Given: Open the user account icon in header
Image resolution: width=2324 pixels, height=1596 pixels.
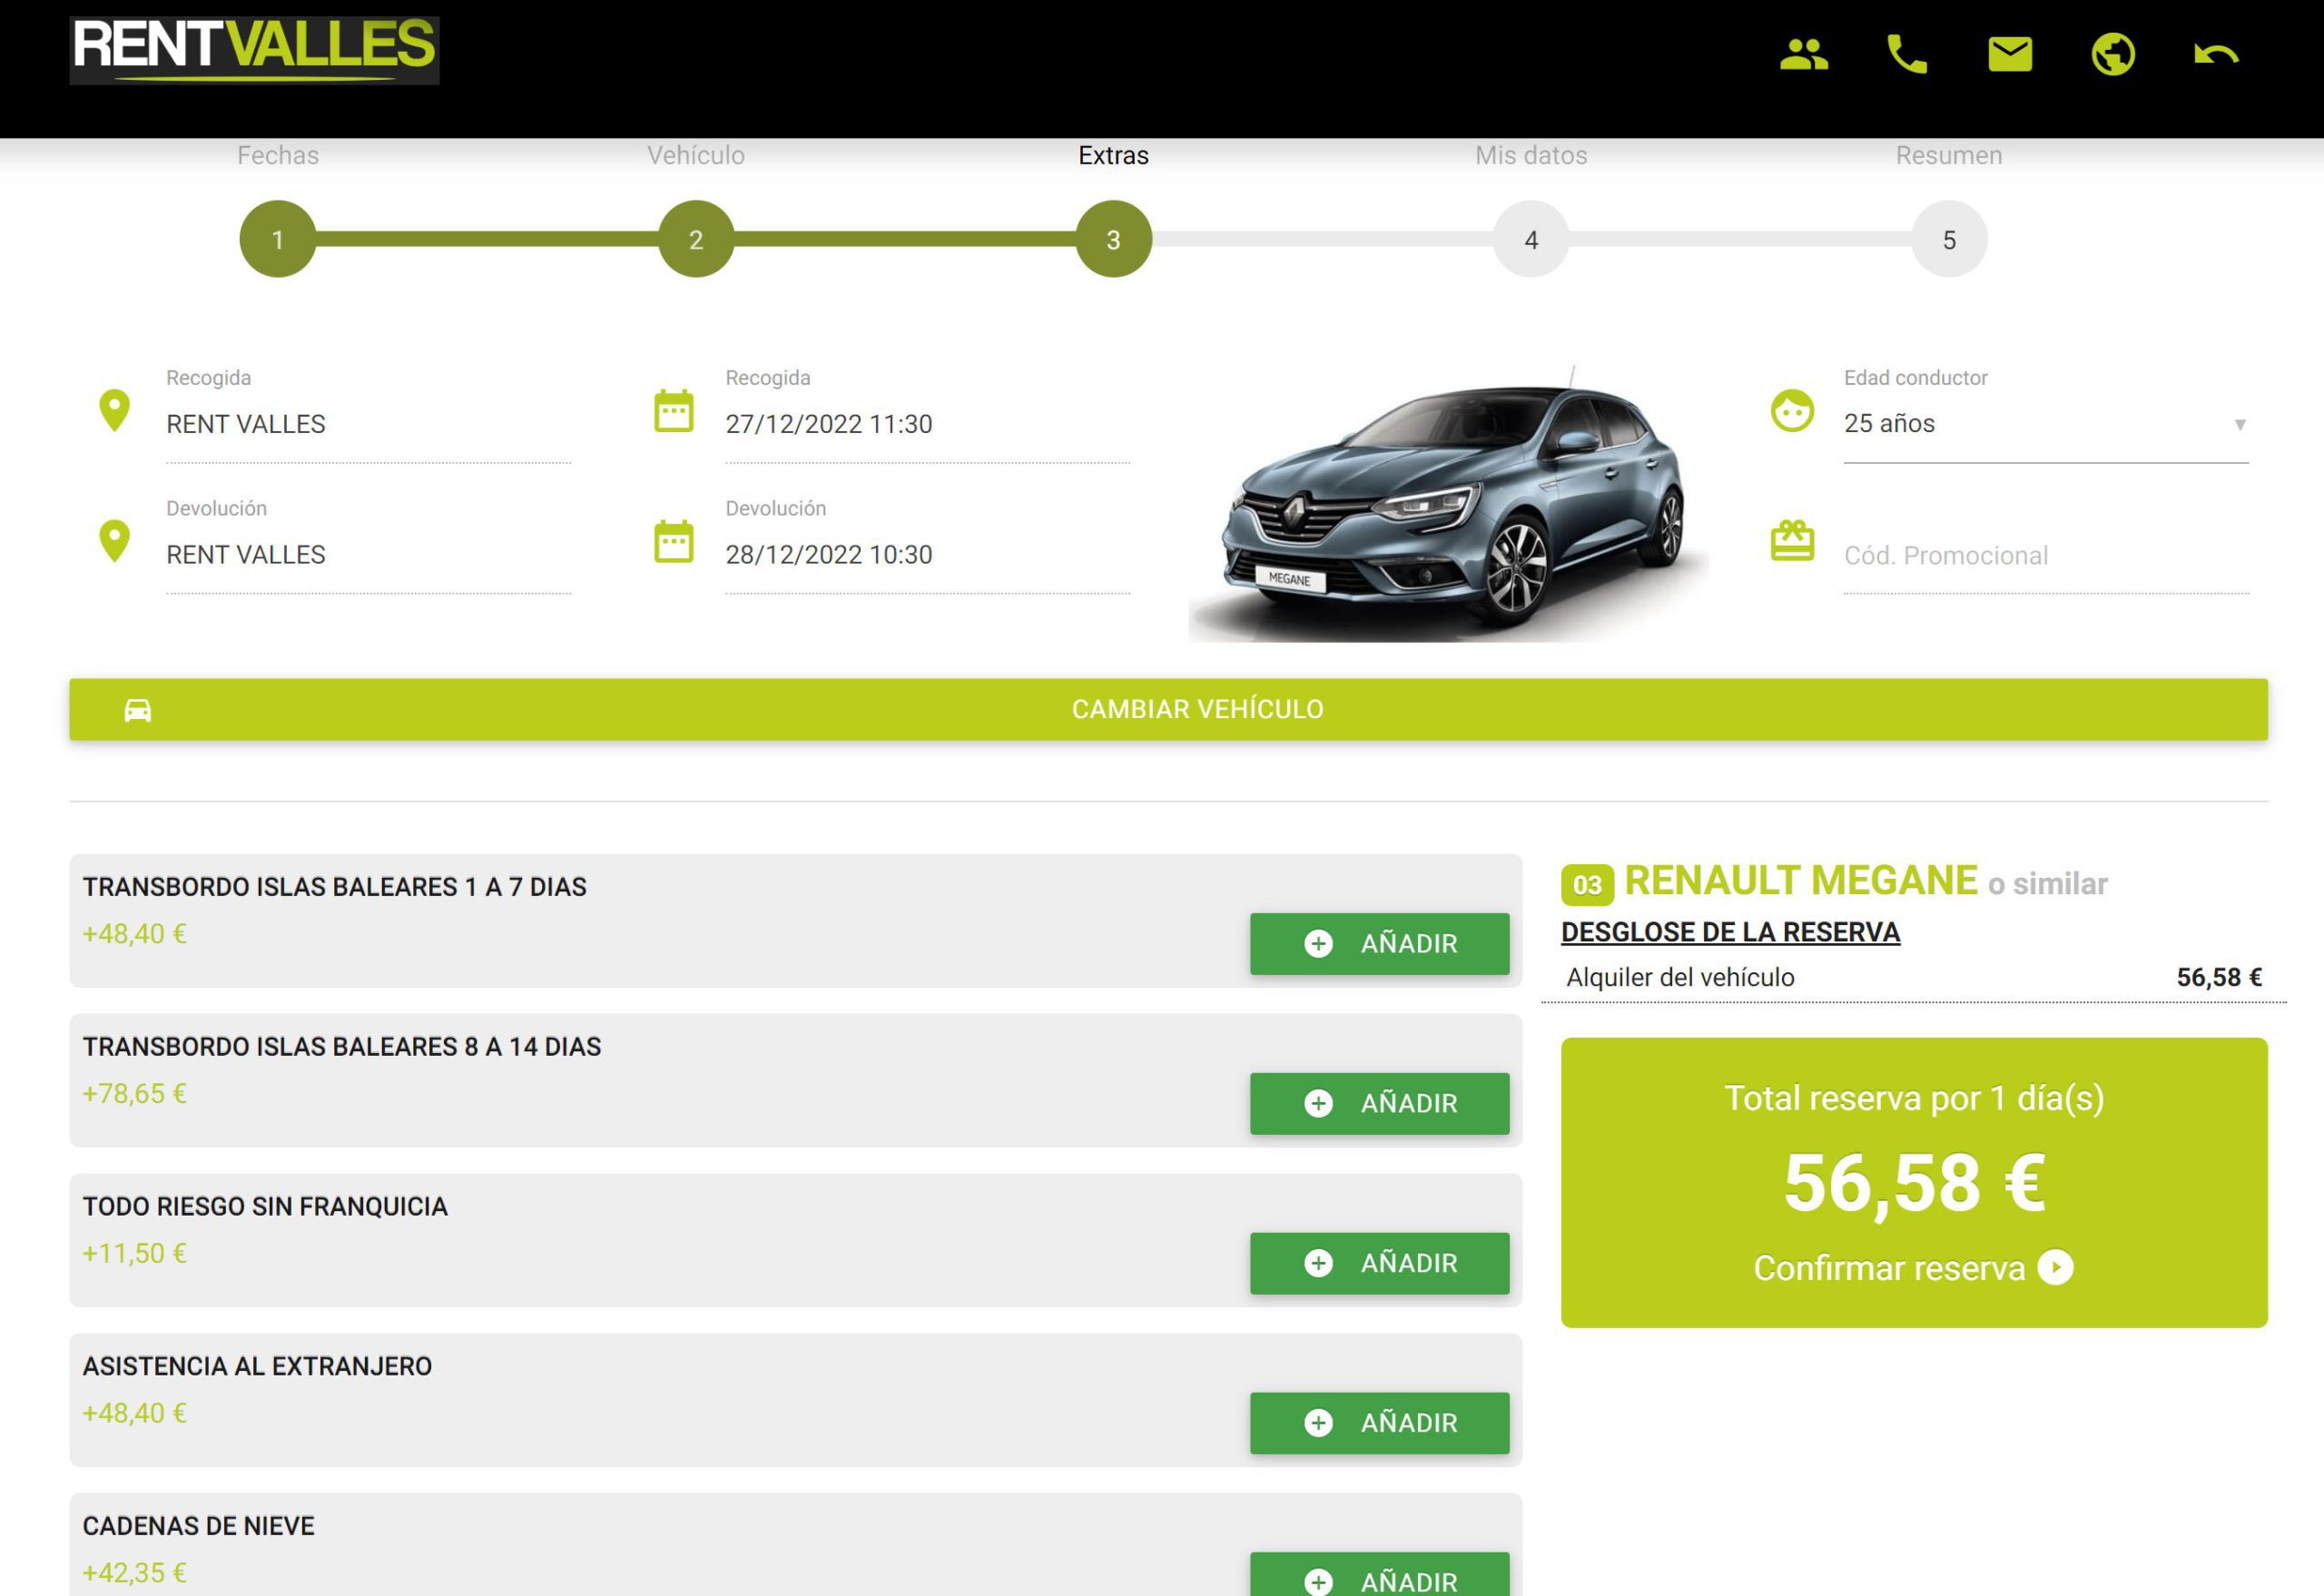Looking at the screenshot, I should 1804,54.
